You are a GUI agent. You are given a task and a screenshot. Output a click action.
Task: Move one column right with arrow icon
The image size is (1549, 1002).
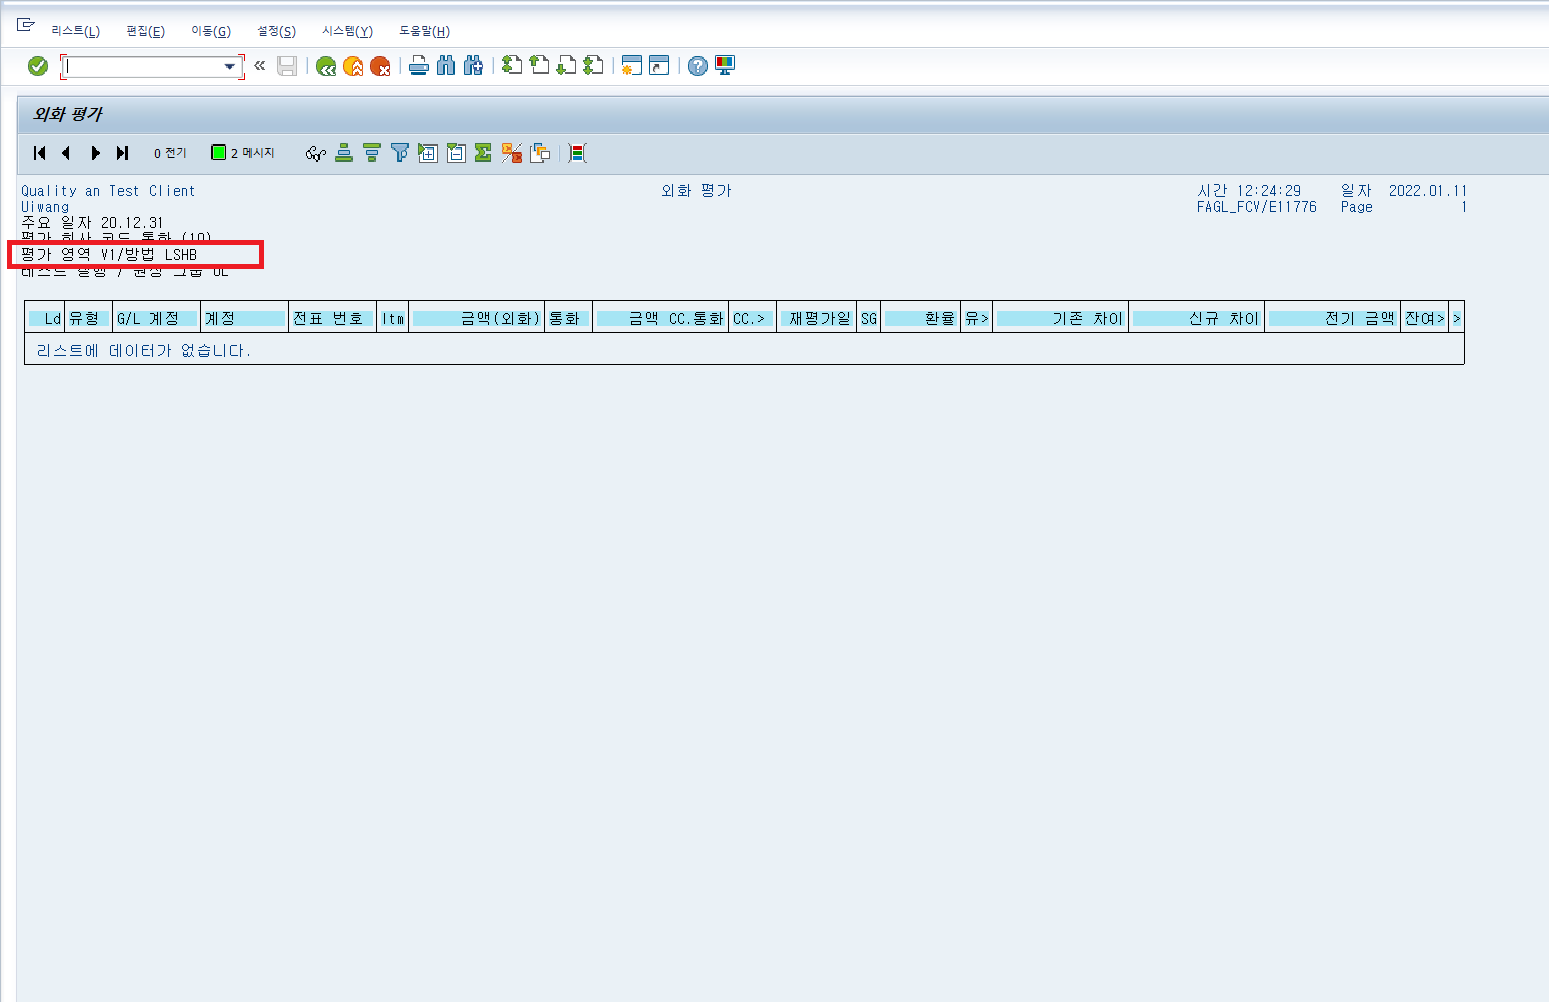click(x=95, y=153)
